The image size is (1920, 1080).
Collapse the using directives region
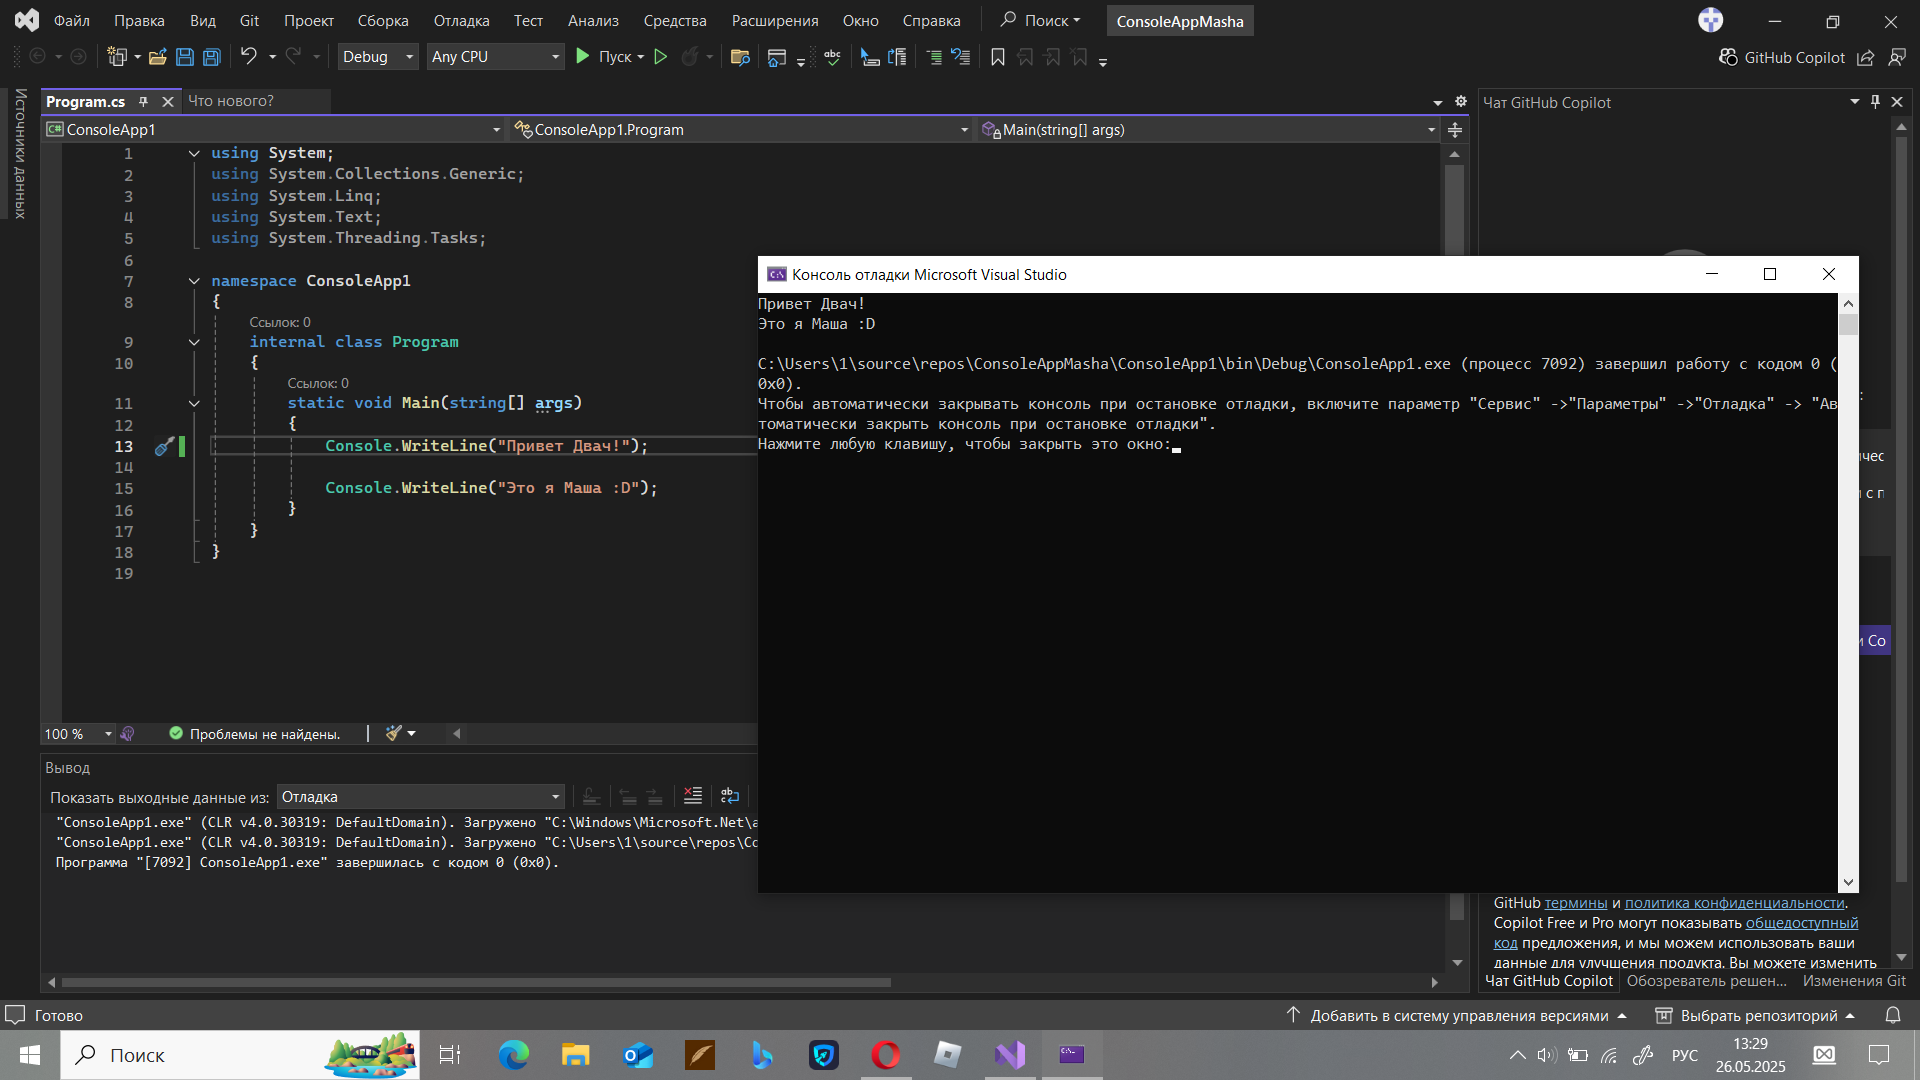(194, 153)
